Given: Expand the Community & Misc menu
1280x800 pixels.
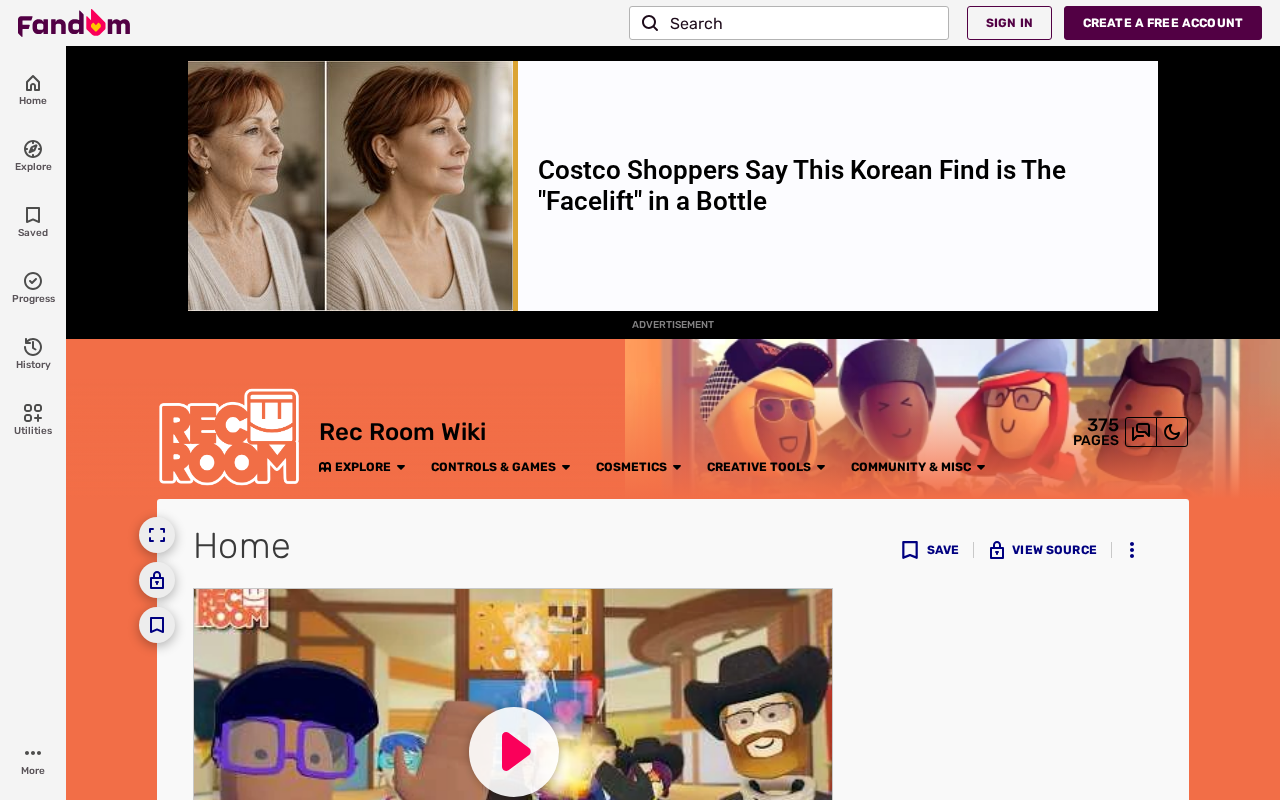Looking at the screenshot, I should point(919,467).
